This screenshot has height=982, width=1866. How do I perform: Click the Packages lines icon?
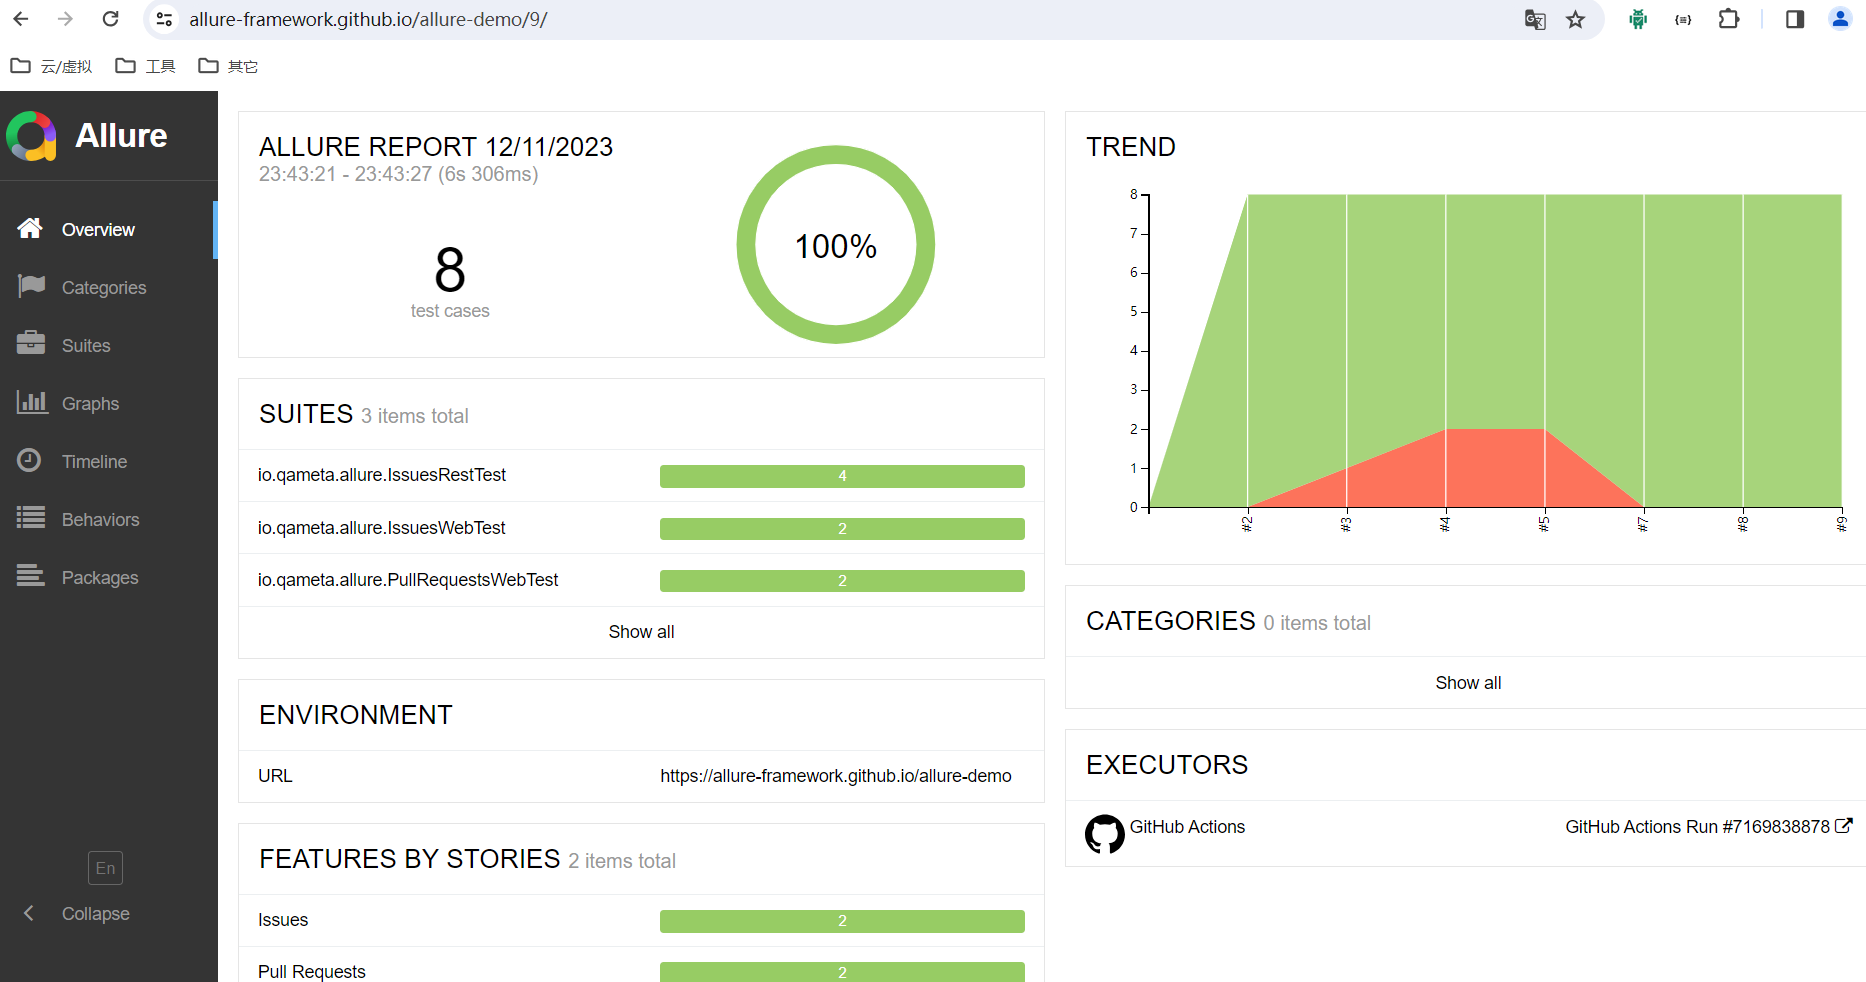coord(31,575)
